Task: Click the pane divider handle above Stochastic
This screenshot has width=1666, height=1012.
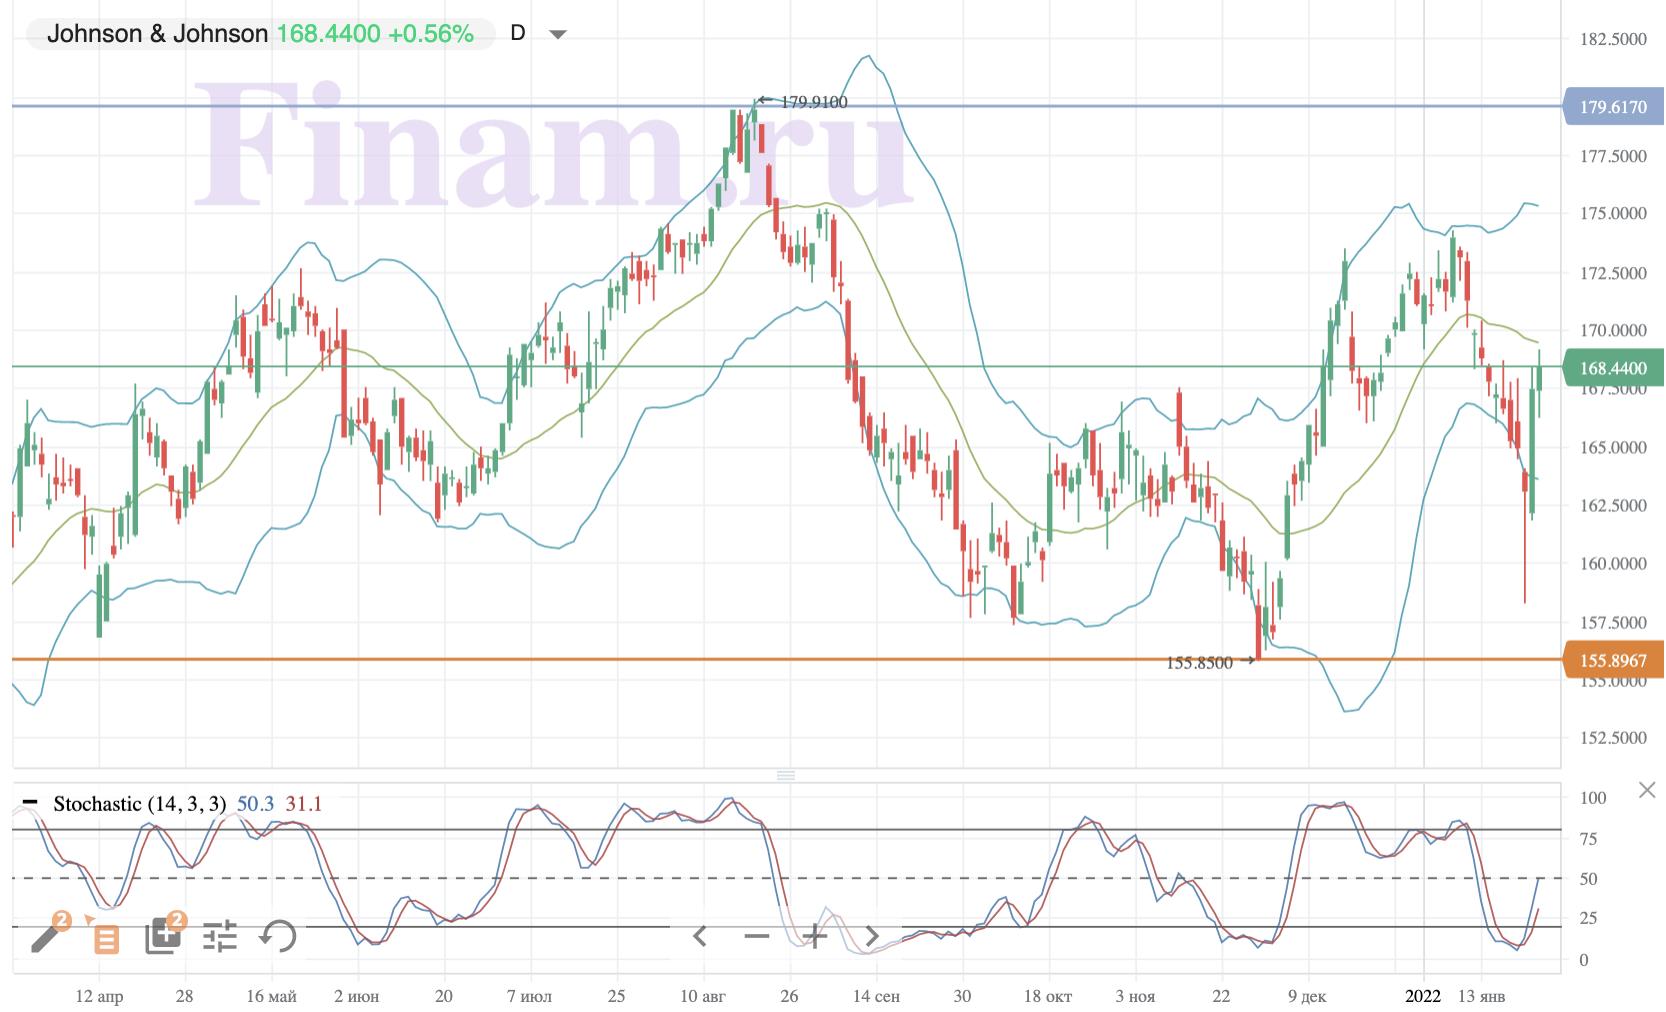Action: 786,776
